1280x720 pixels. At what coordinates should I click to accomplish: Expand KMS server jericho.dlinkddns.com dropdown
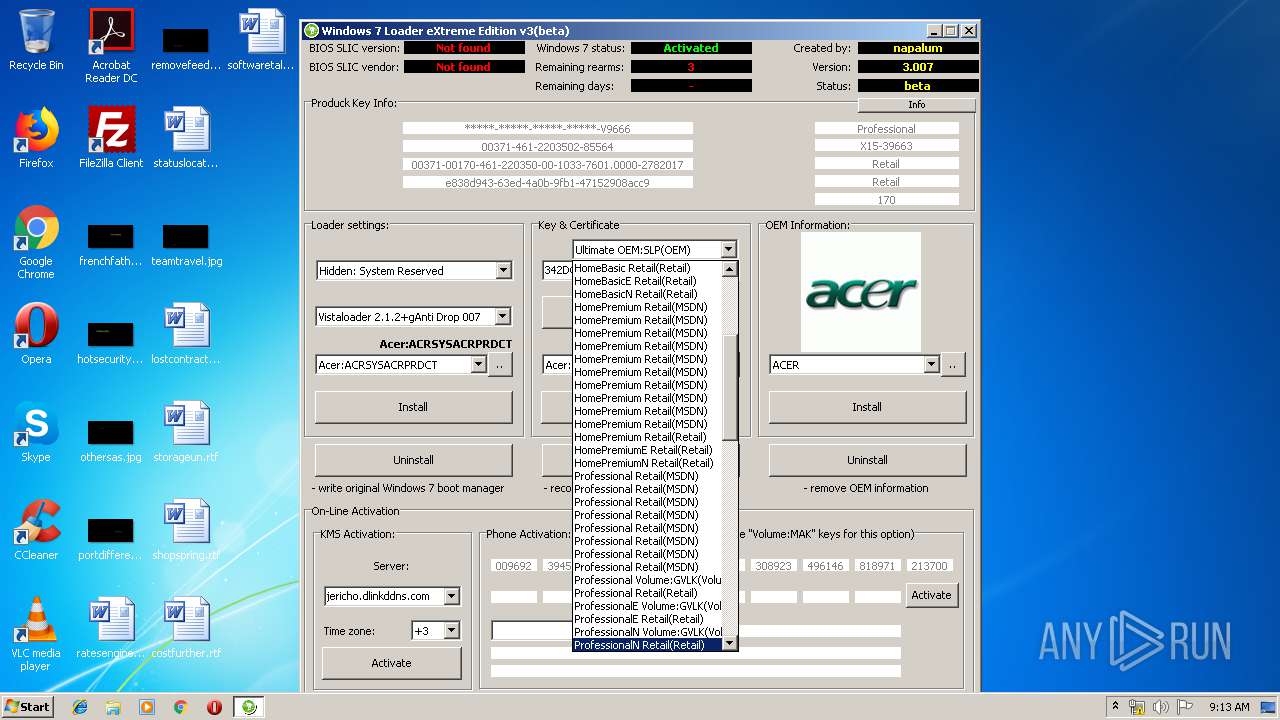click(451, 596)
